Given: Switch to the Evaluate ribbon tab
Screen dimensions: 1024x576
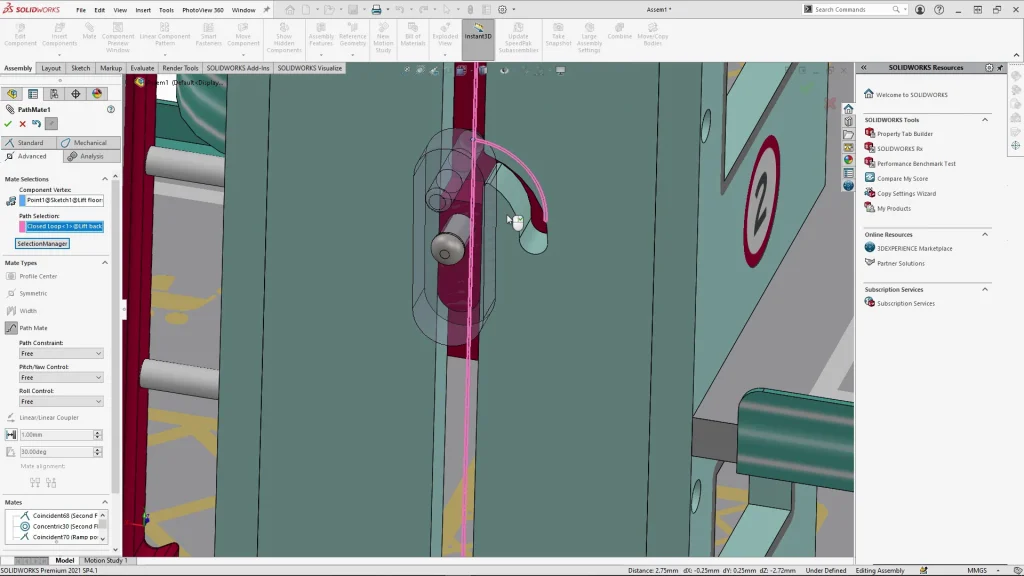Looking at the screenshot, I should click(142, 68).
